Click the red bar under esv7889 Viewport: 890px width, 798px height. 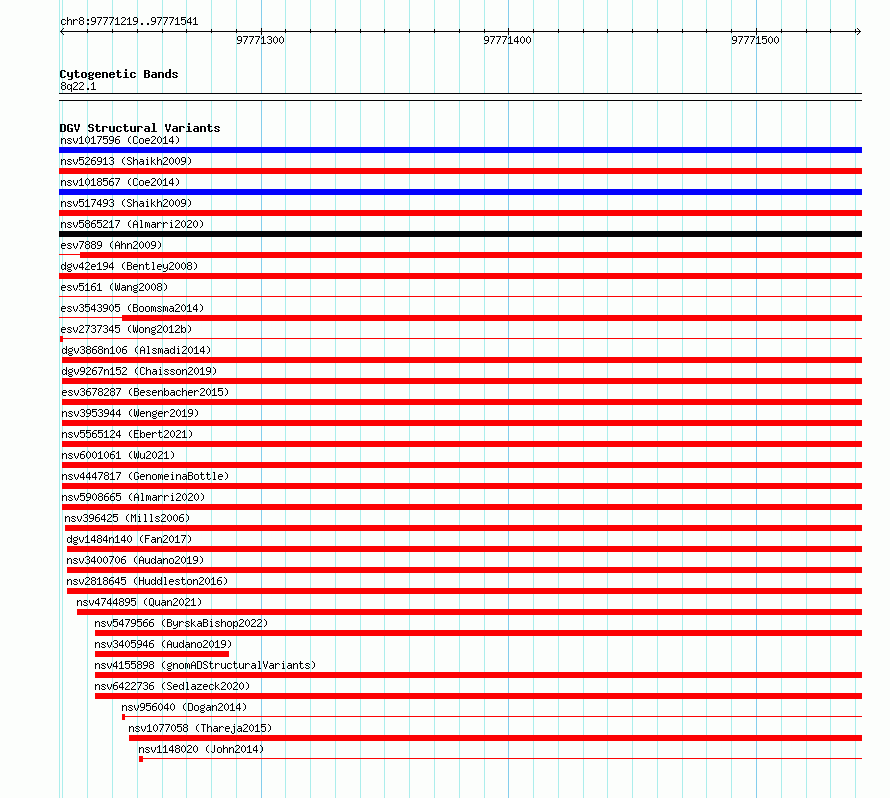(471, 255)
